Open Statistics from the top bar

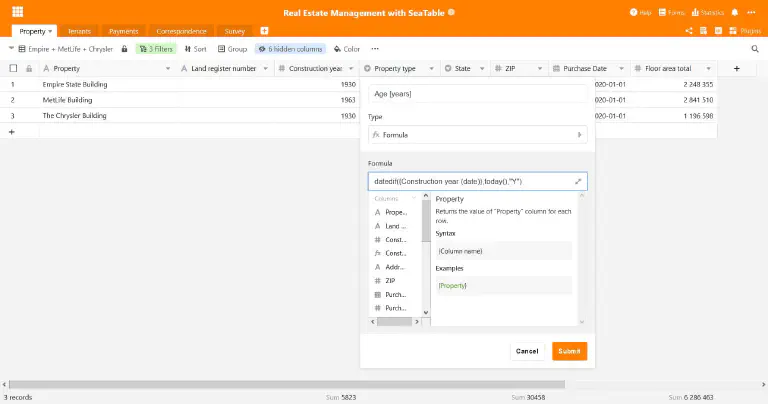(707, 12)
